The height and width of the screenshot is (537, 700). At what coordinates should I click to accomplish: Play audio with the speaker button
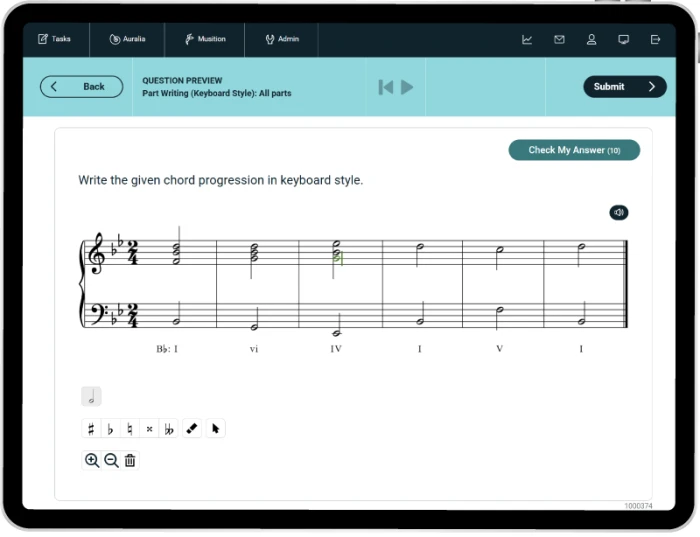619,212
